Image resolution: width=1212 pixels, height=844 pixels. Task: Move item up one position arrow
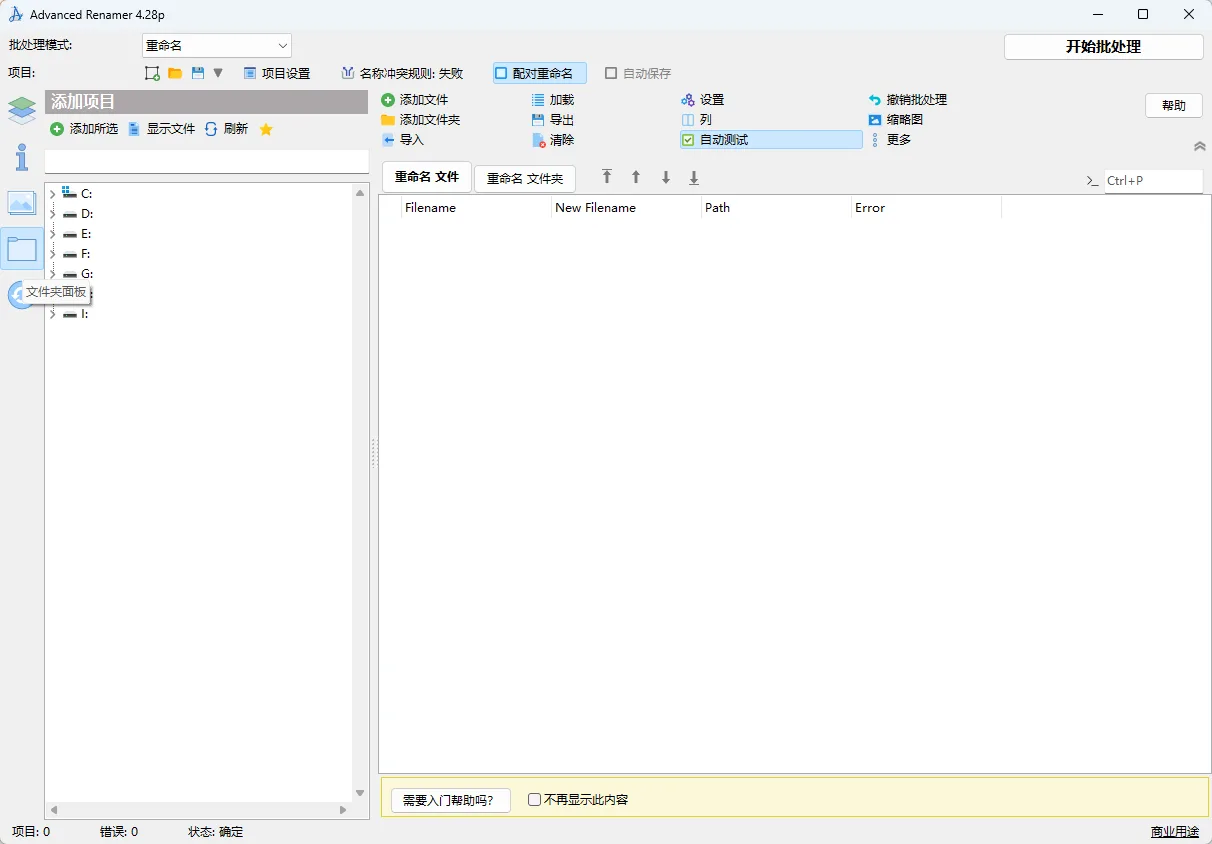[x=636, y=177]
